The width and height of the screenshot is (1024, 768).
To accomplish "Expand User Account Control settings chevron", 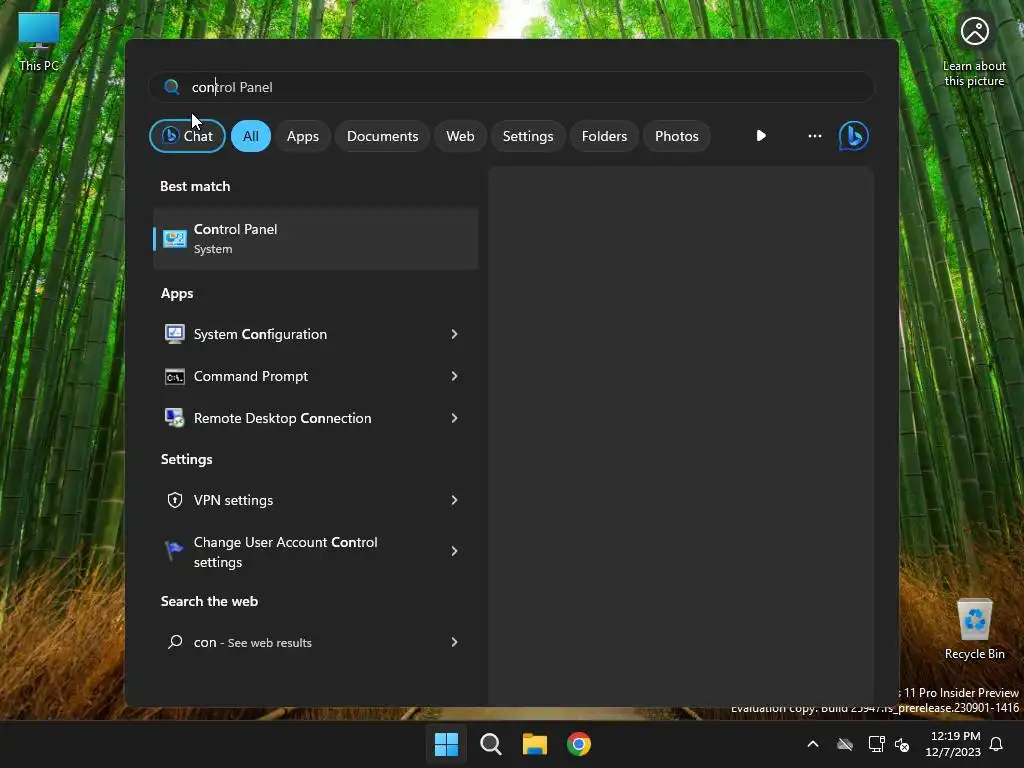I will point(455,551).
